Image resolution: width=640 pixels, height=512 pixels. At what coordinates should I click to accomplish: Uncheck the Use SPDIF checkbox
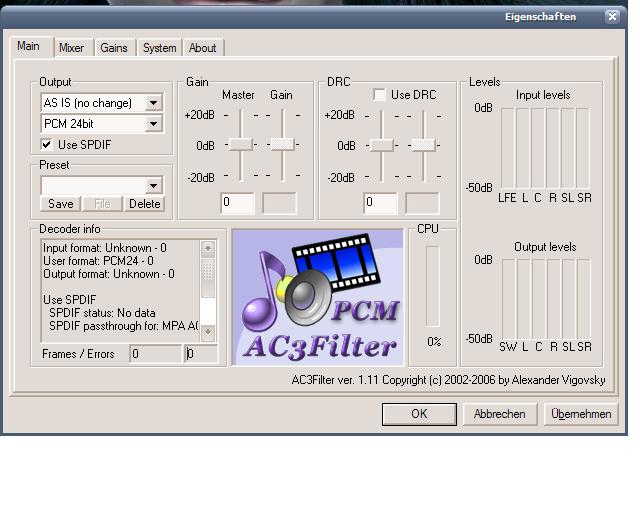[47, 145]
